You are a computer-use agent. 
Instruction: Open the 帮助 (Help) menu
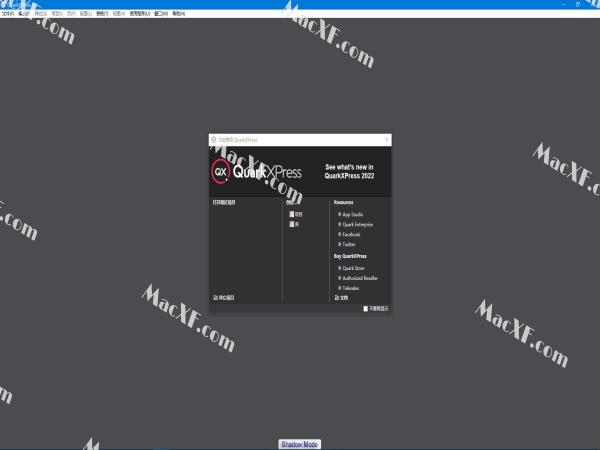[178, 14]
